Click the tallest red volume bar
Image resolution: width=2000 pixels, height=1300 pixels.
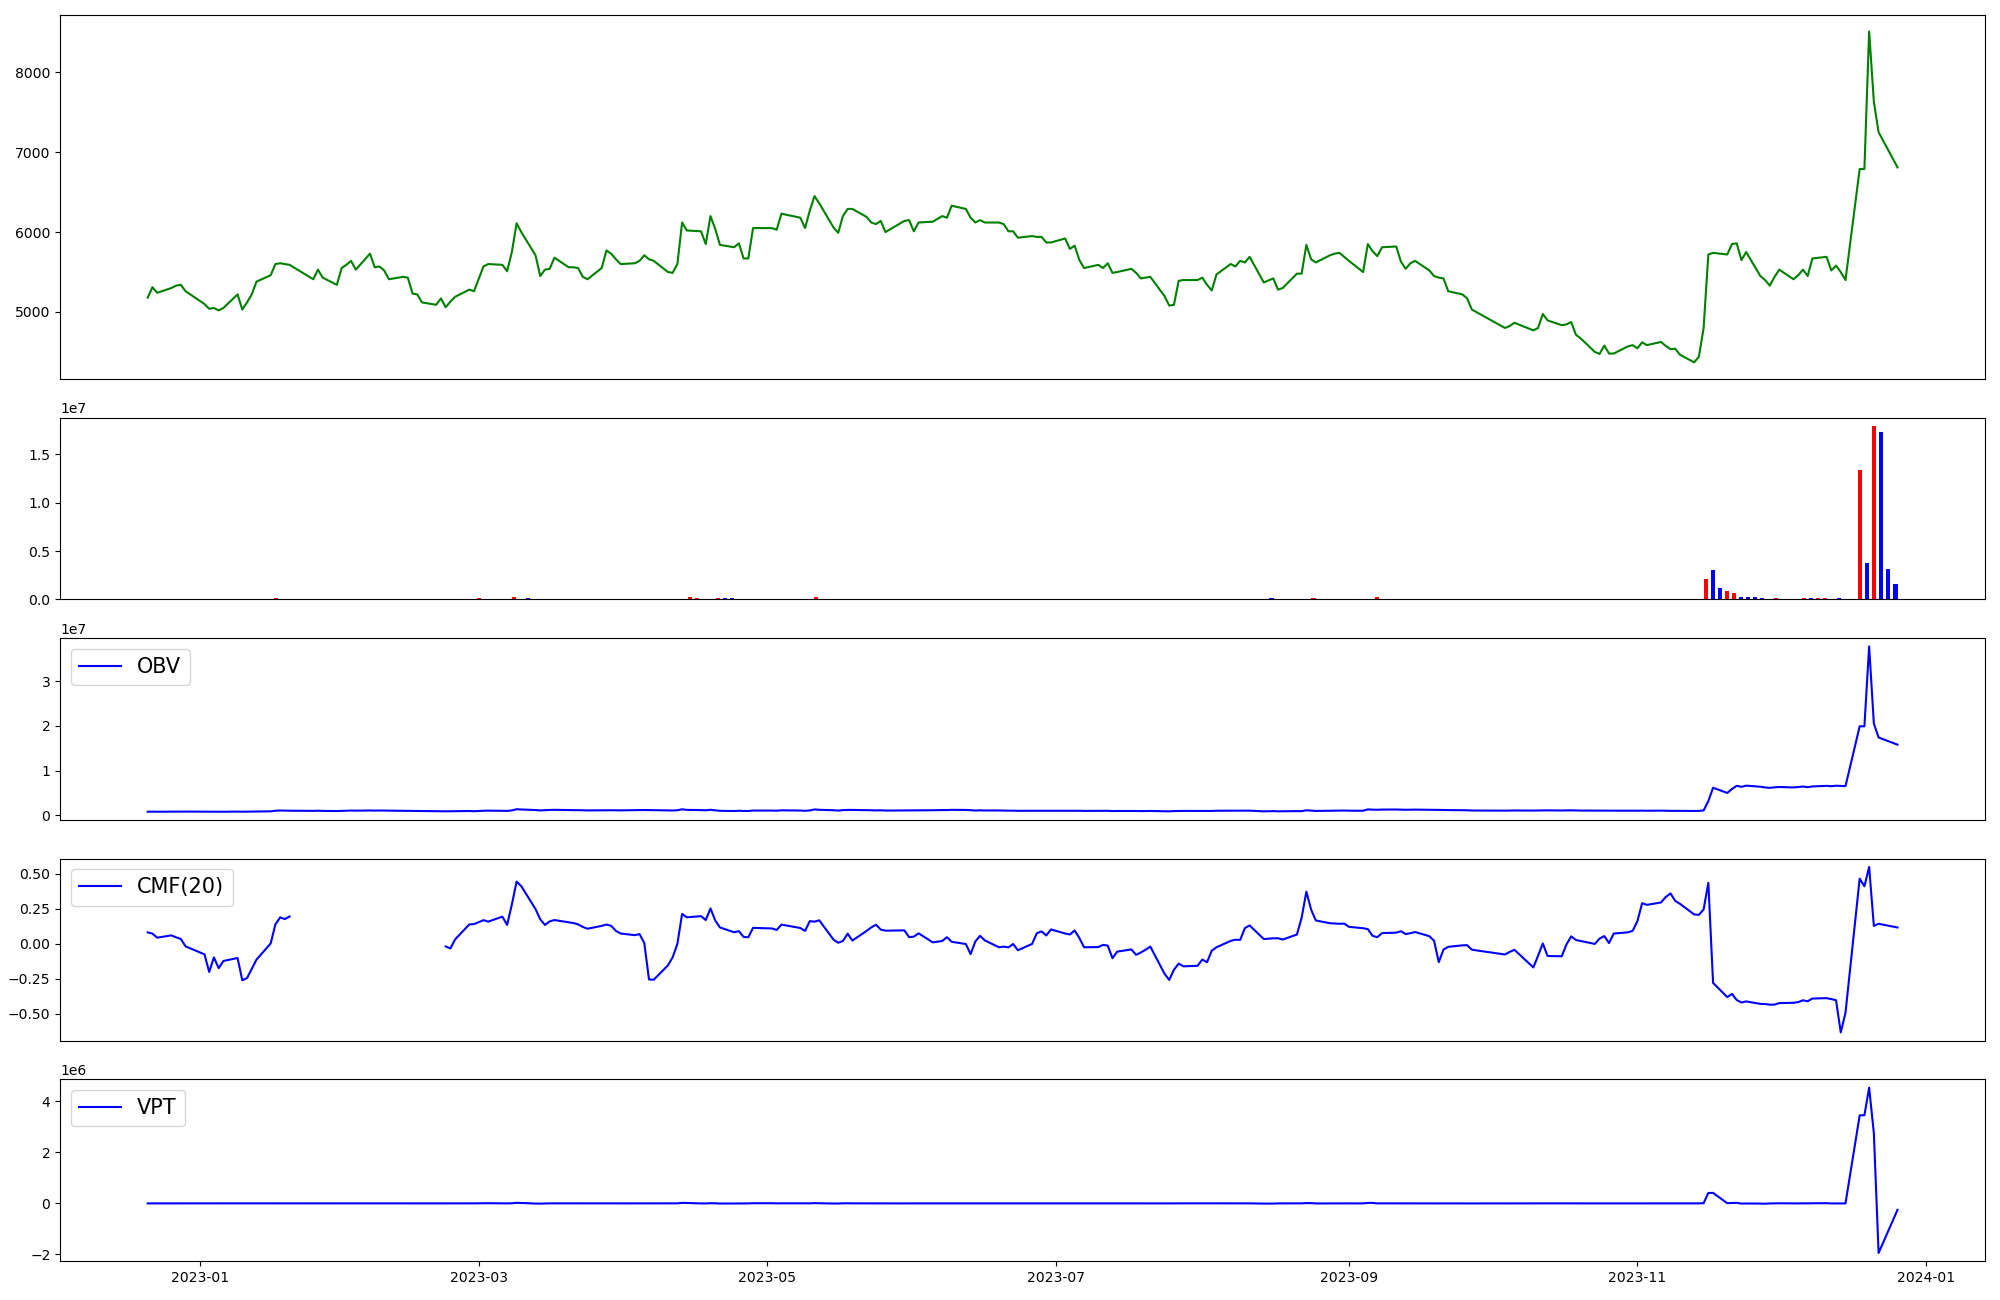(x=1874, y=512)
